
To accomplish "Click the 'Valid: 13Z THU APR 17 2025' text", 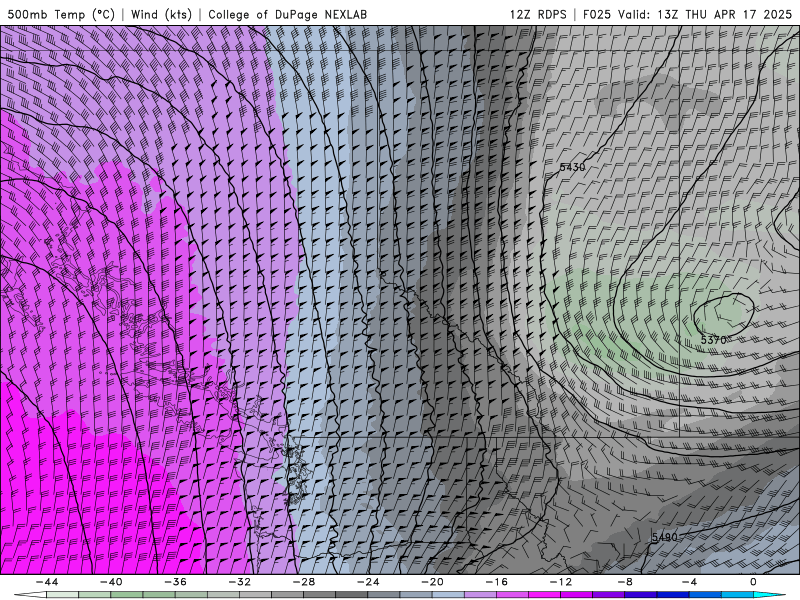I will click(x=705, y=14).
